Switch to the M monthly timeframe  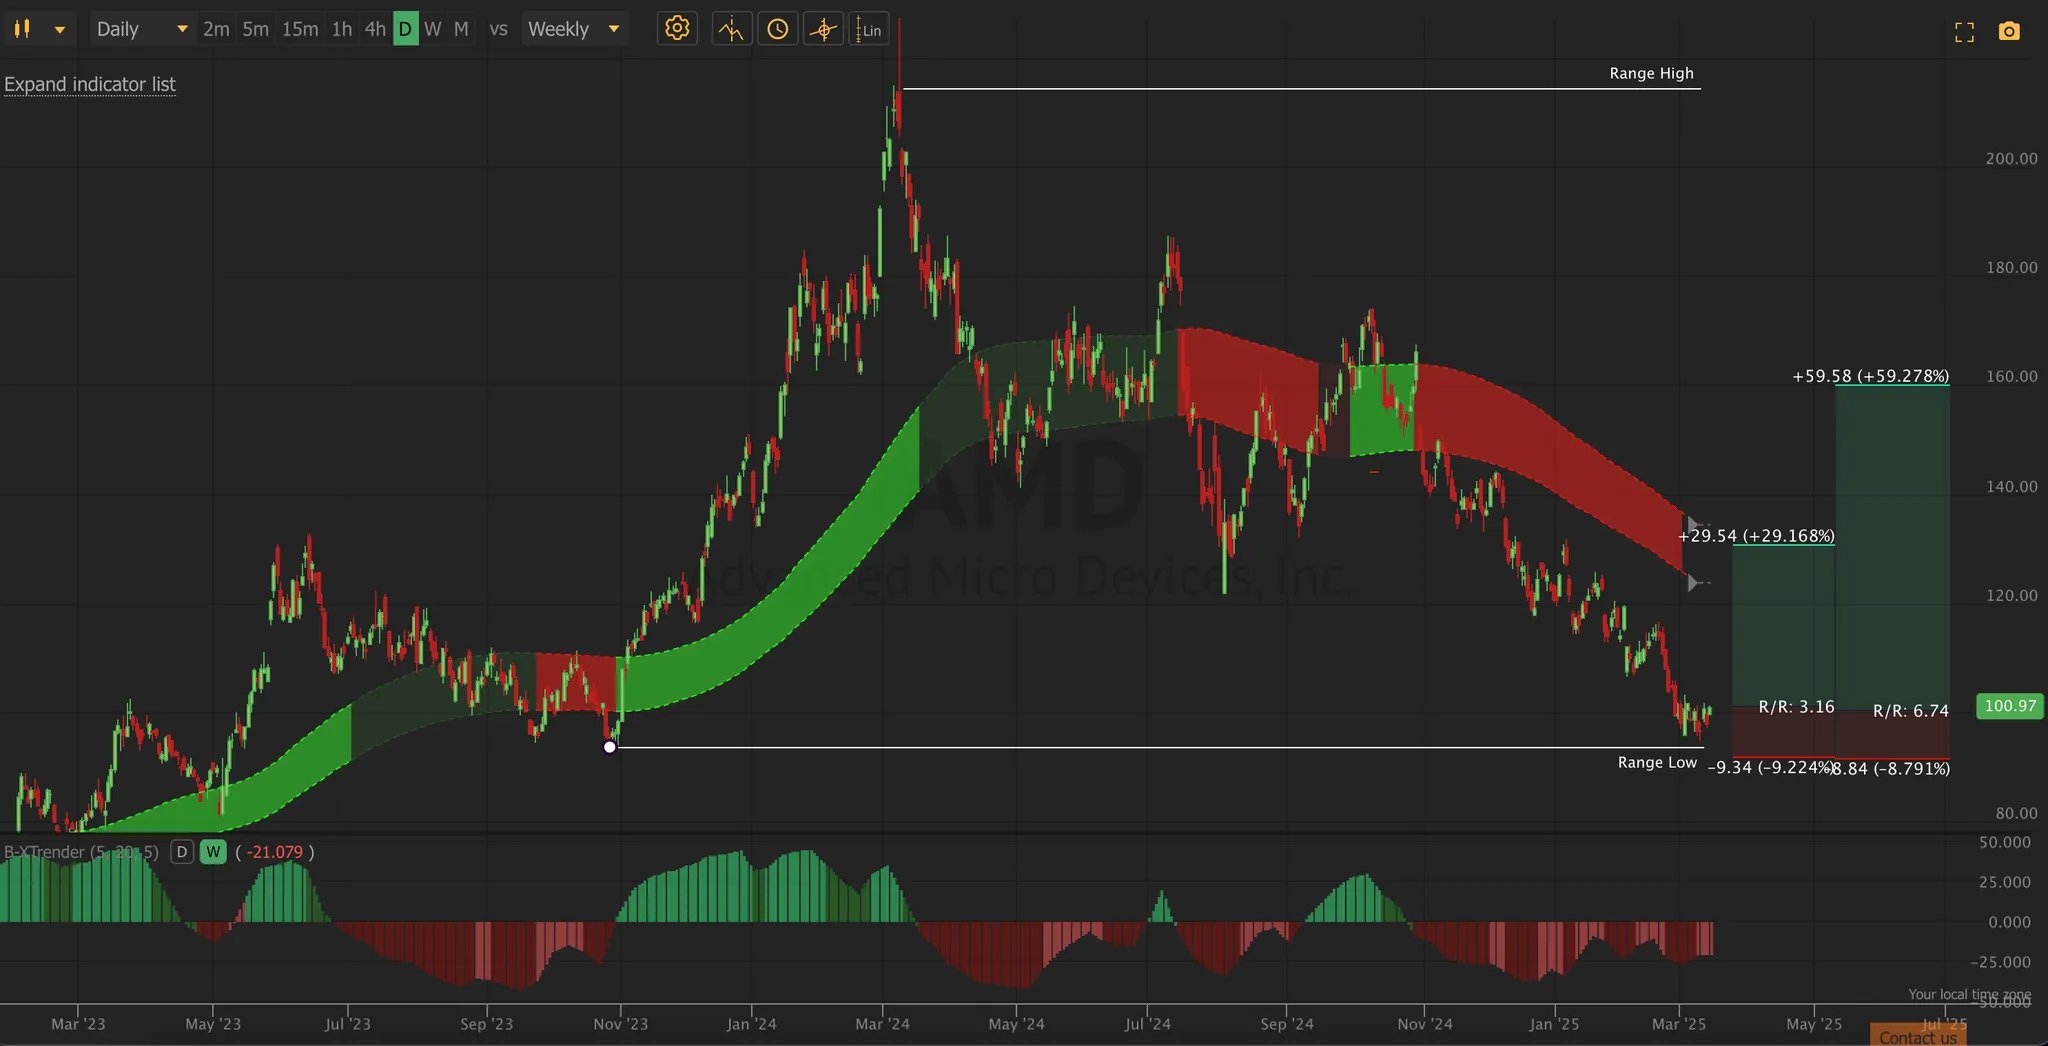point(461,29)
